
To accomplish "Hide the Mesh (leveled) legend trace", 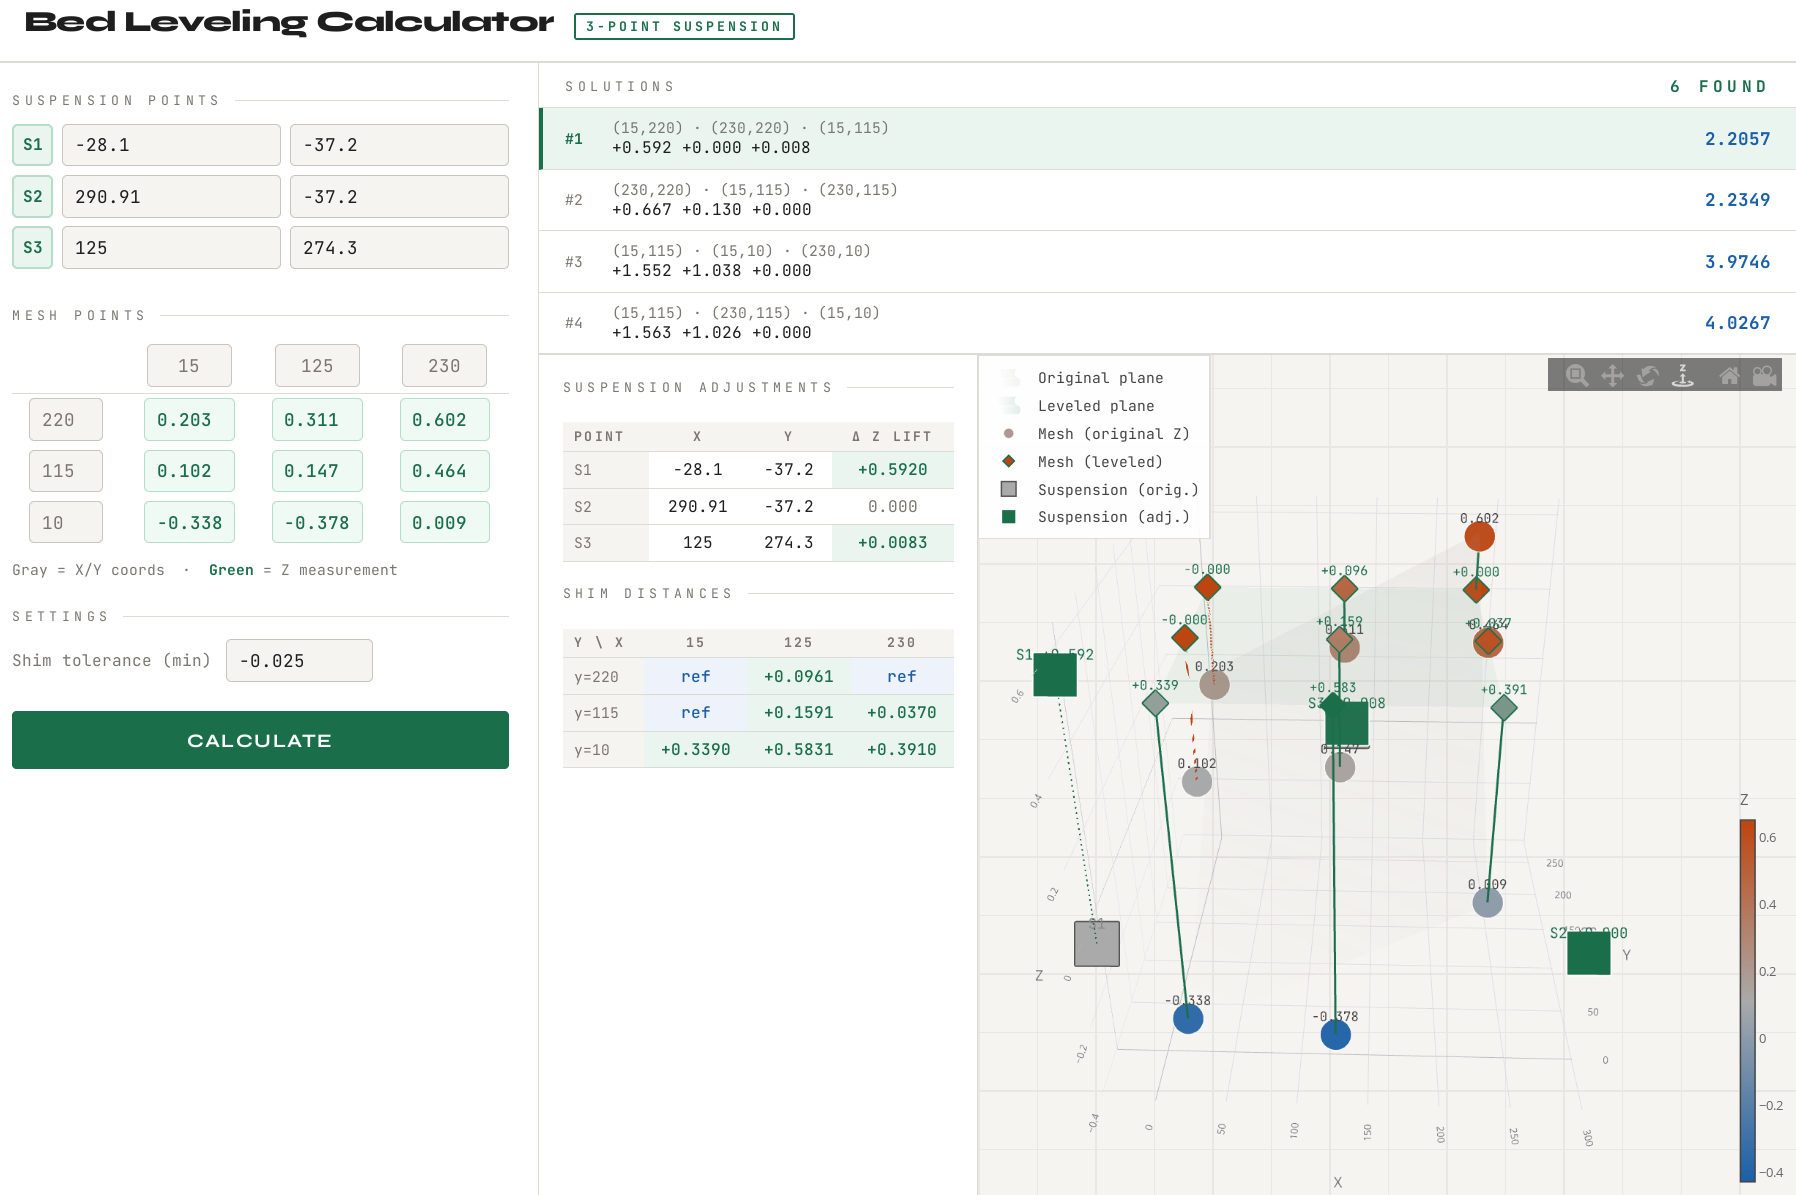I will 1100,462.
